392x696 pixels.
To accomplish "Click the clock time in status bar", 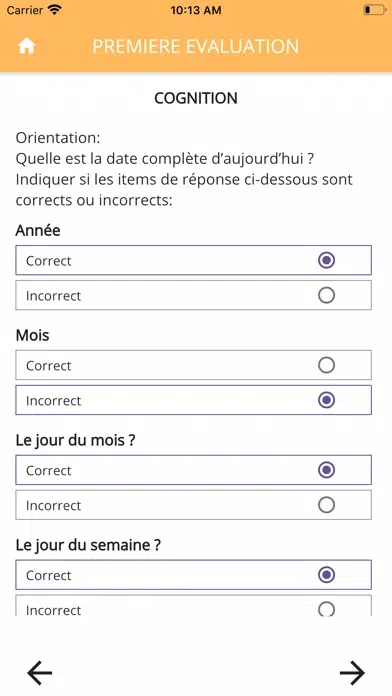I will [196, 10].
